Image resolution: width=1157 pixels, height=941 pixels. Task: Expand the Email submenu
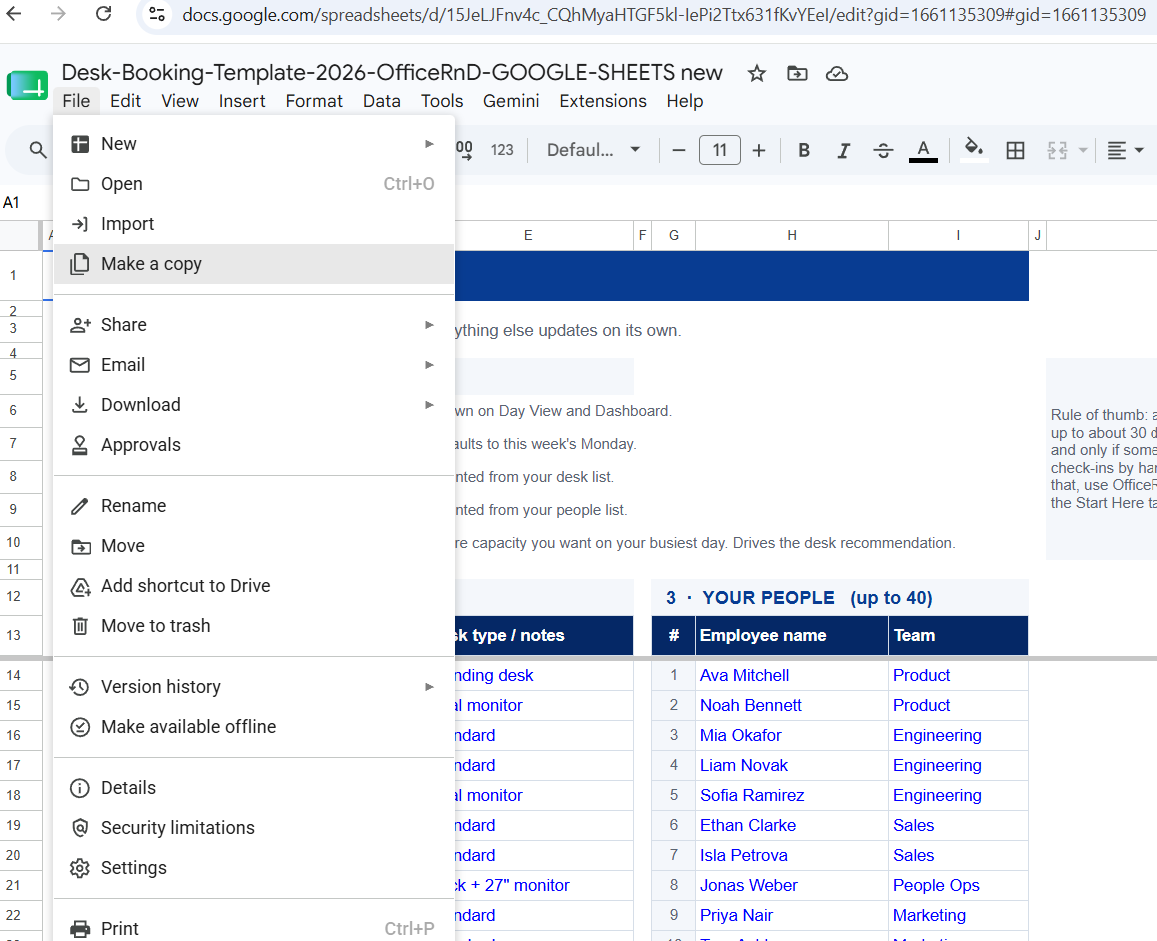(x=254, y=365)
